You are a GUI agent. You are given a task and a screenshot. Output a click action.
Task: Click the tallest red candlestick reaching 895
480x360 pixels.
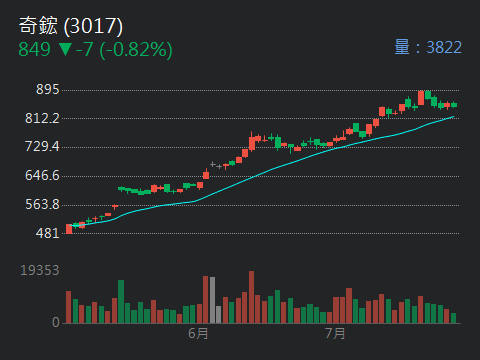pyautogui.click(x=421, y=98)
